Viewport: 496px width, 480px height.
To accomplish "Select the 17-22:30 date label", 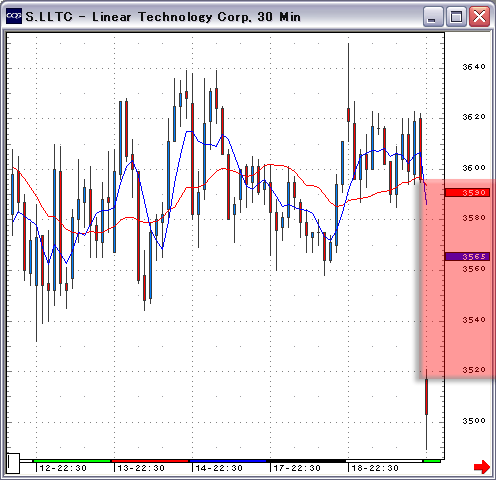I will [297, 468].
